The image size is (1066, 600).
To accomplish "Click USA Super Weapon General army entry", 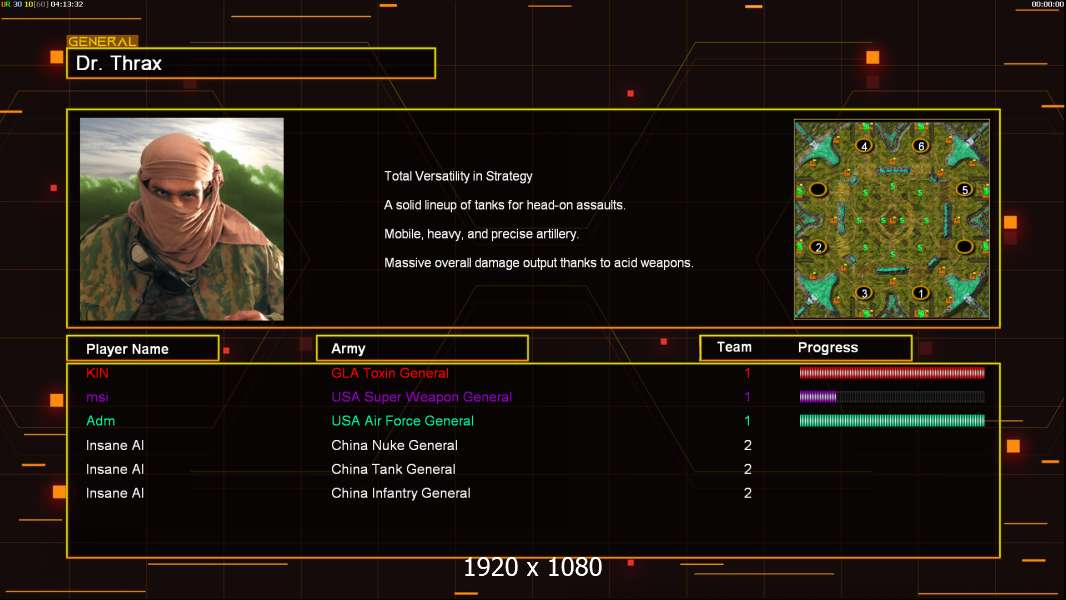I will coord(422,397).
